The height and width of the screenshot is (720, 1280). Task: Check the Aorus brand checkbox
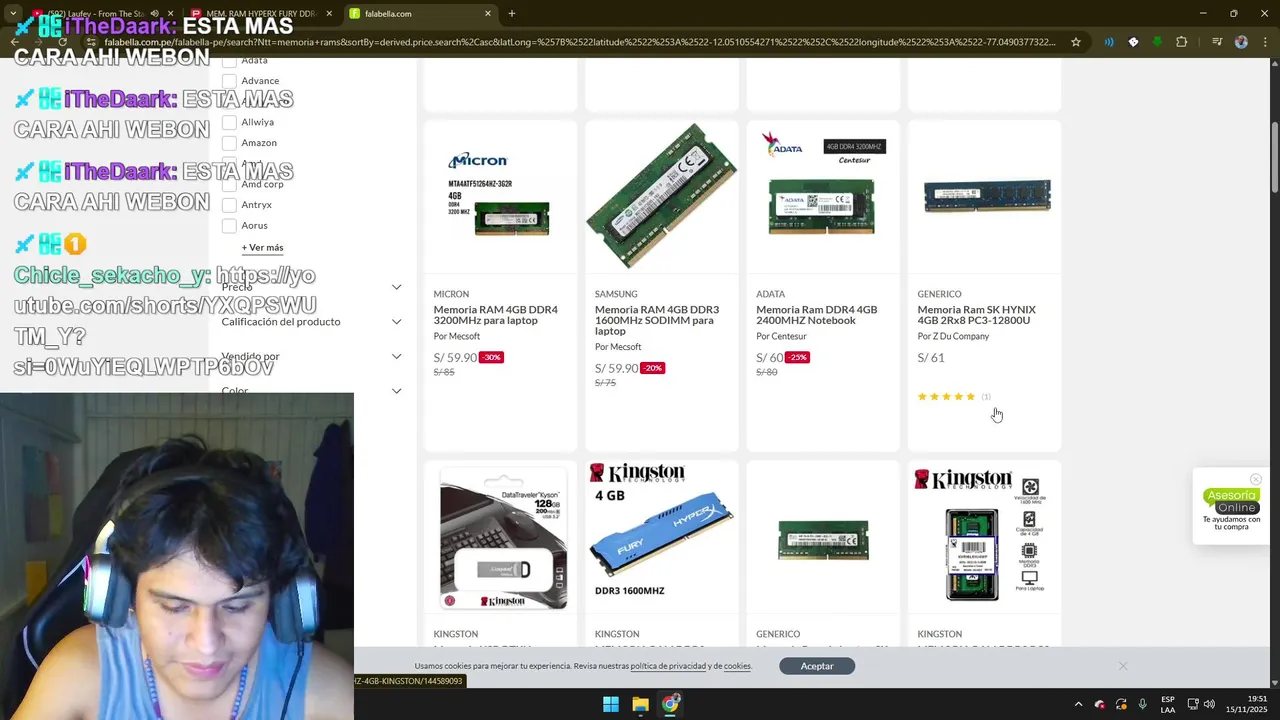[229, 226]
